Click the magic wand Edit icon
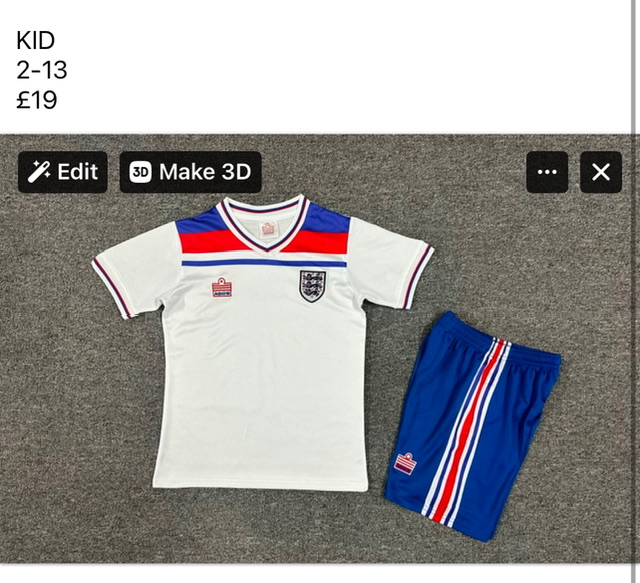 40,172
